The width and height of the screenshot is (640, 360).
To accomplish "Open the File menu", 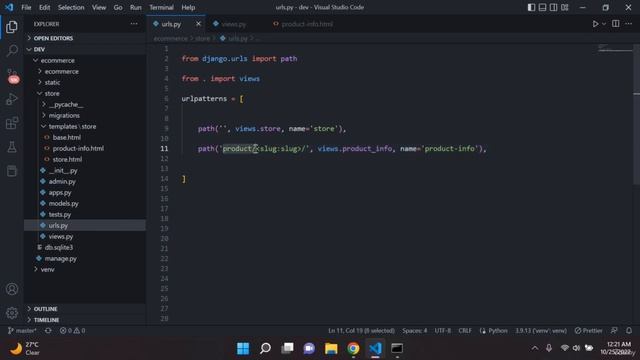I will pos(26,7).
